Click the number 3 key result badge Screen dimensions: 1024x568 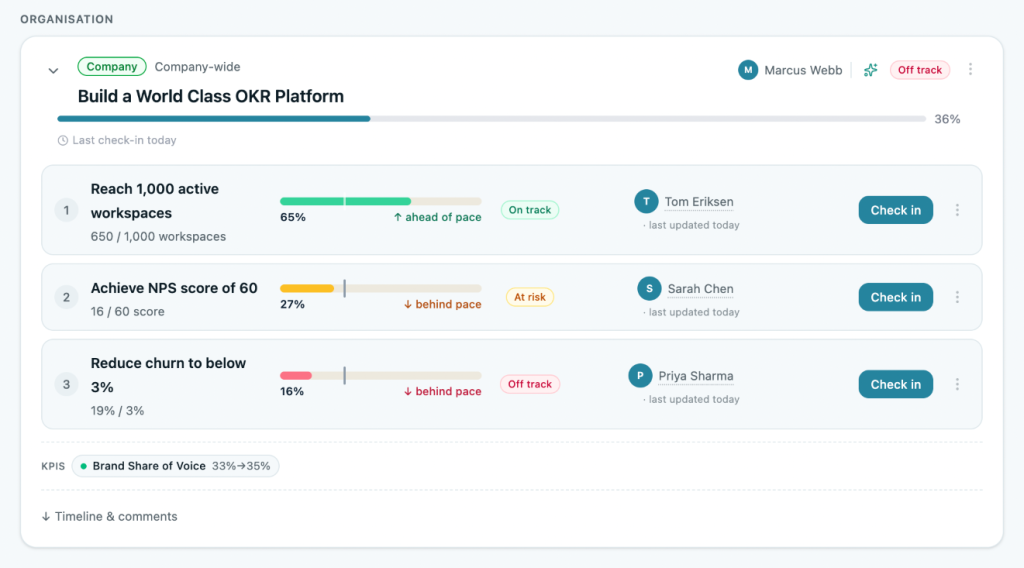pyautogui.click(x=66, y=385)
